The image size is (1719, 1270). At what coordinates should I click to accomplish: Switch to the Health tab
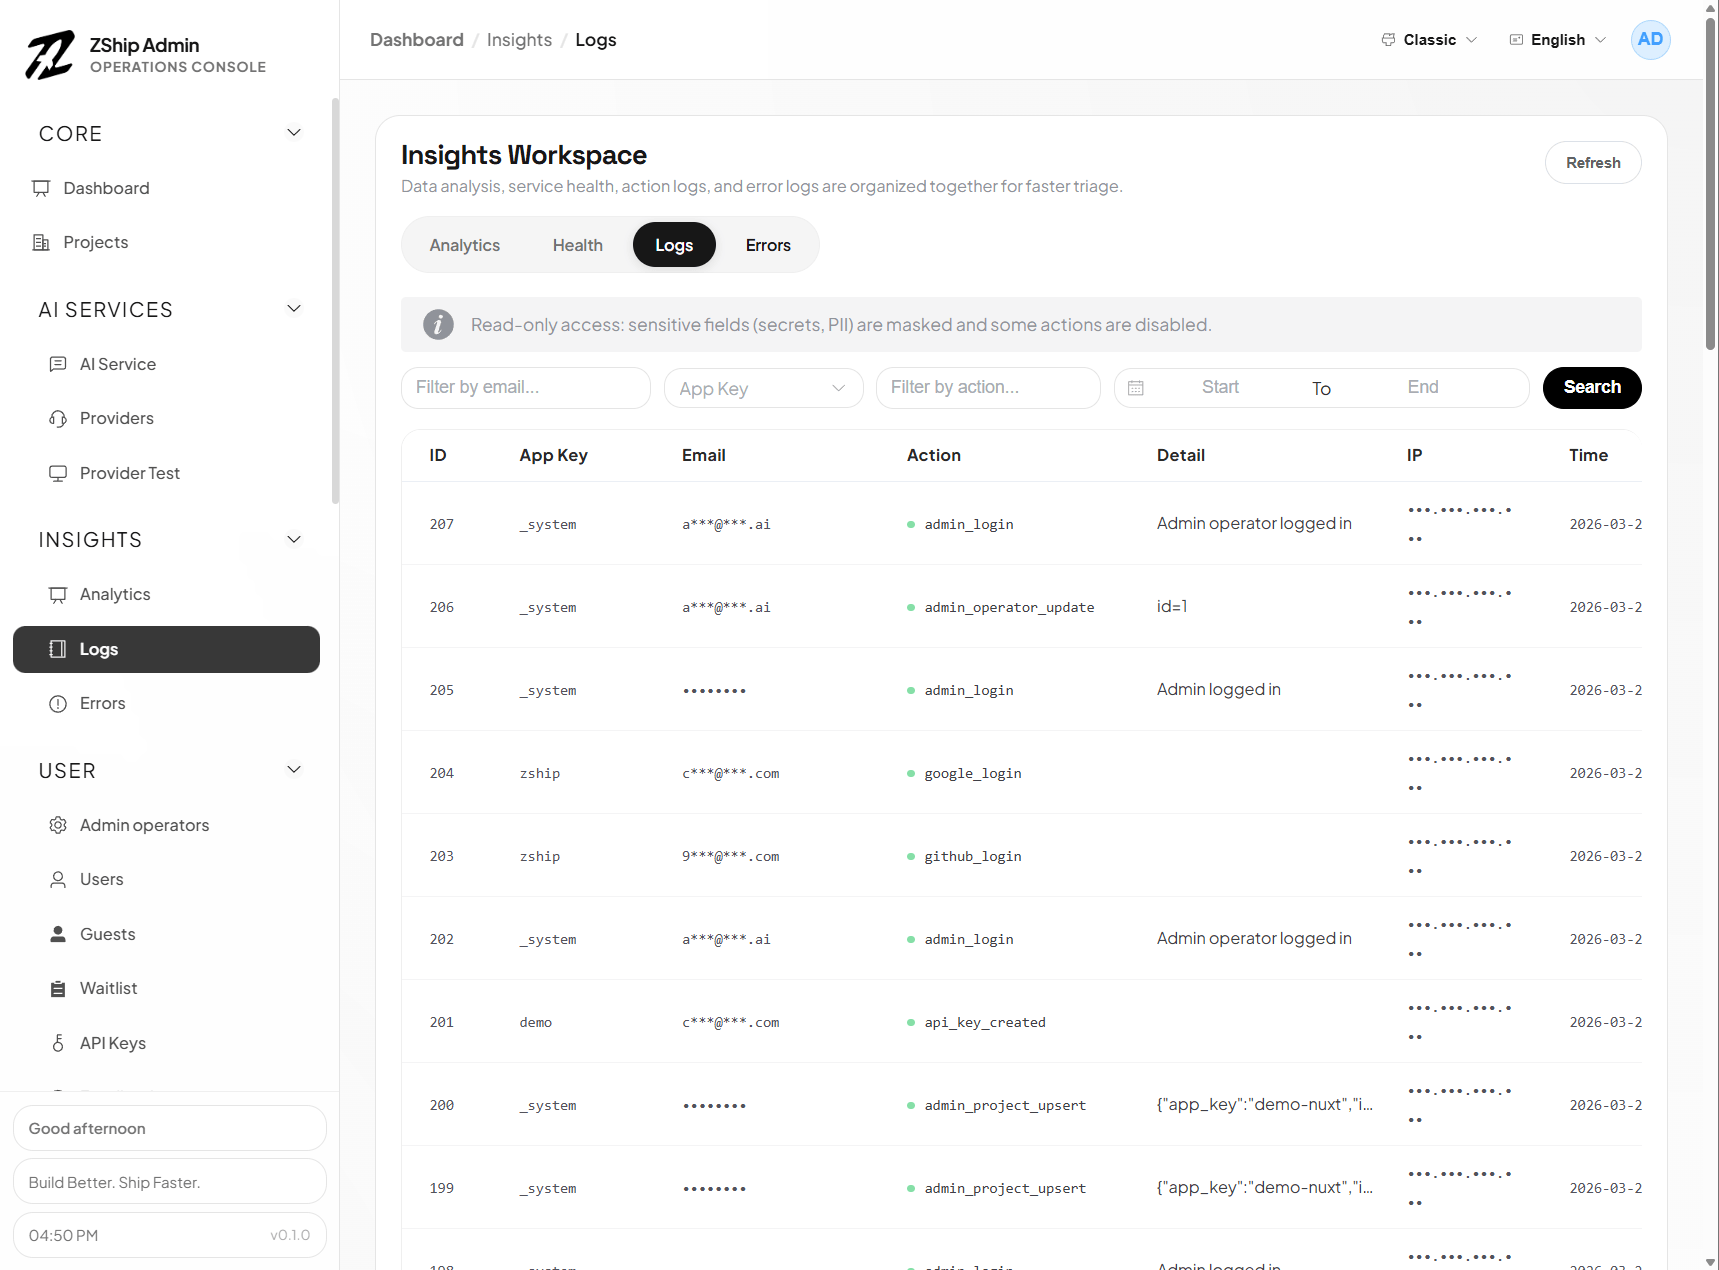point(577,246)
